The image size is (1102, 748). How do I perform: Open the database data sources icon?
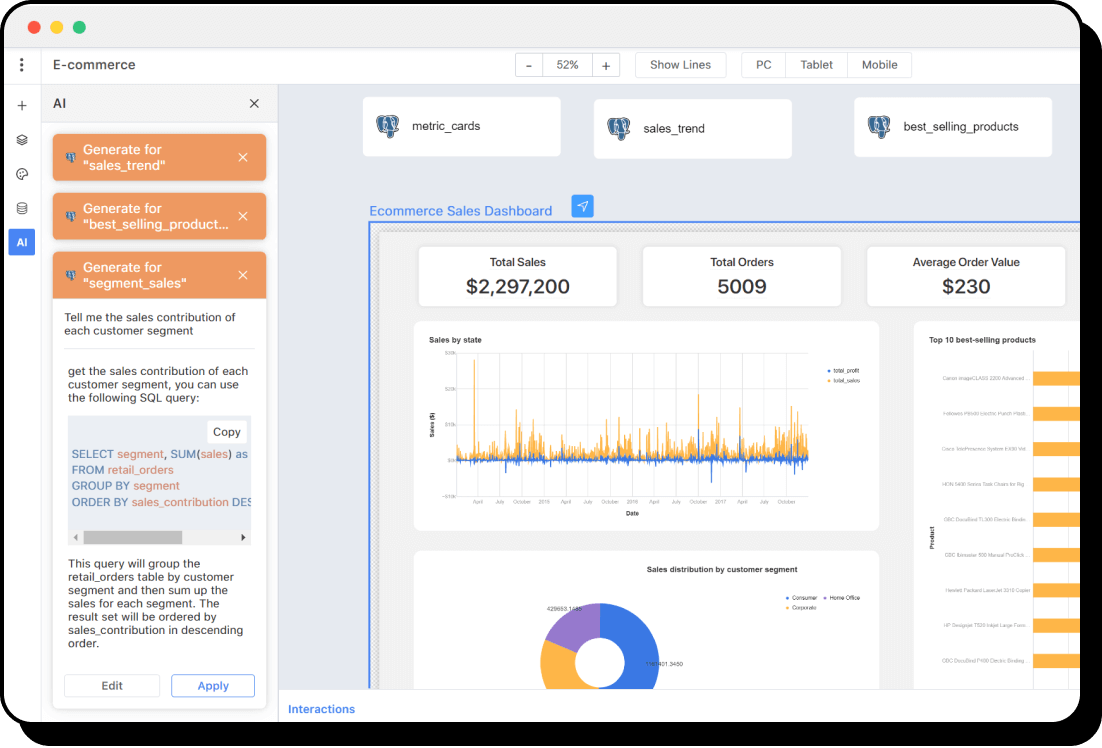(x=22, y=208)
